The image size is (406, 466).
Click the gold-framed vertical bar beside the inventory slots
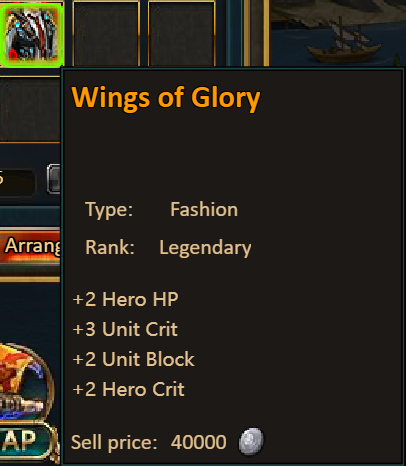point(256,33)
